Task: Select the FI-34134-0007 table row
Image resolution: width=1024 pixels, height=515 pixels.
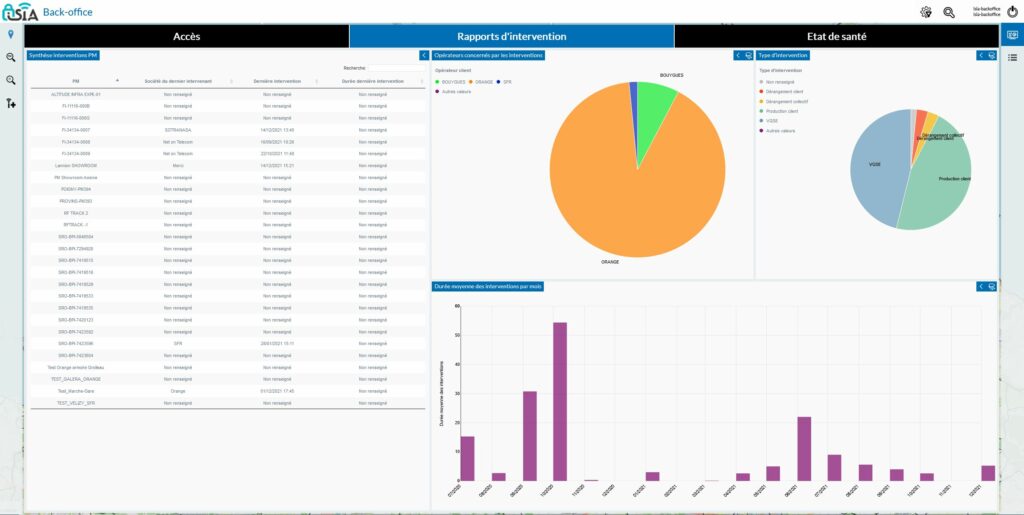Action: pyautogui.click(x=228, y=130)
